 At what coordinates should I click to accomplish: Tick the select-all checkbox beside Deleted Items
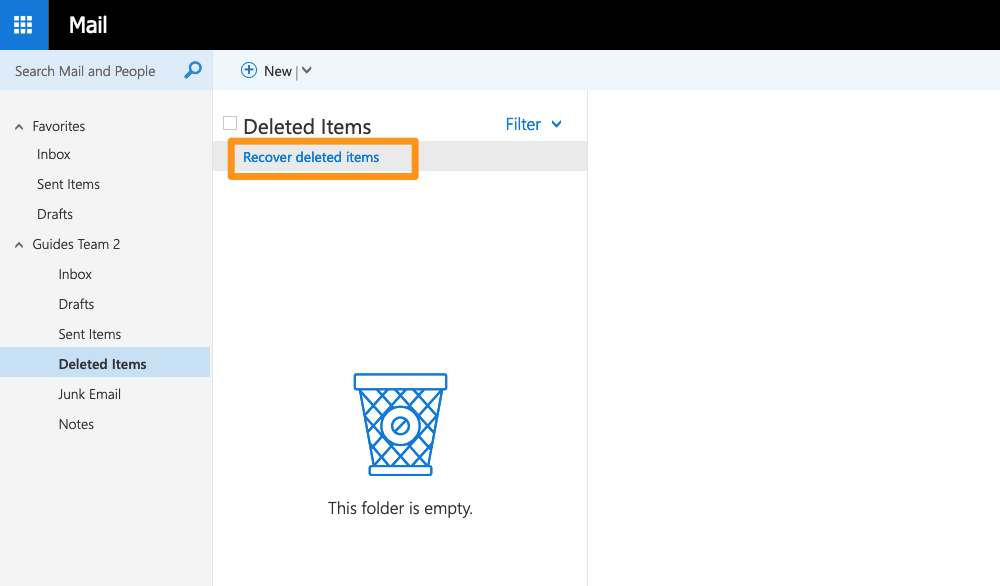coord(230,124)
